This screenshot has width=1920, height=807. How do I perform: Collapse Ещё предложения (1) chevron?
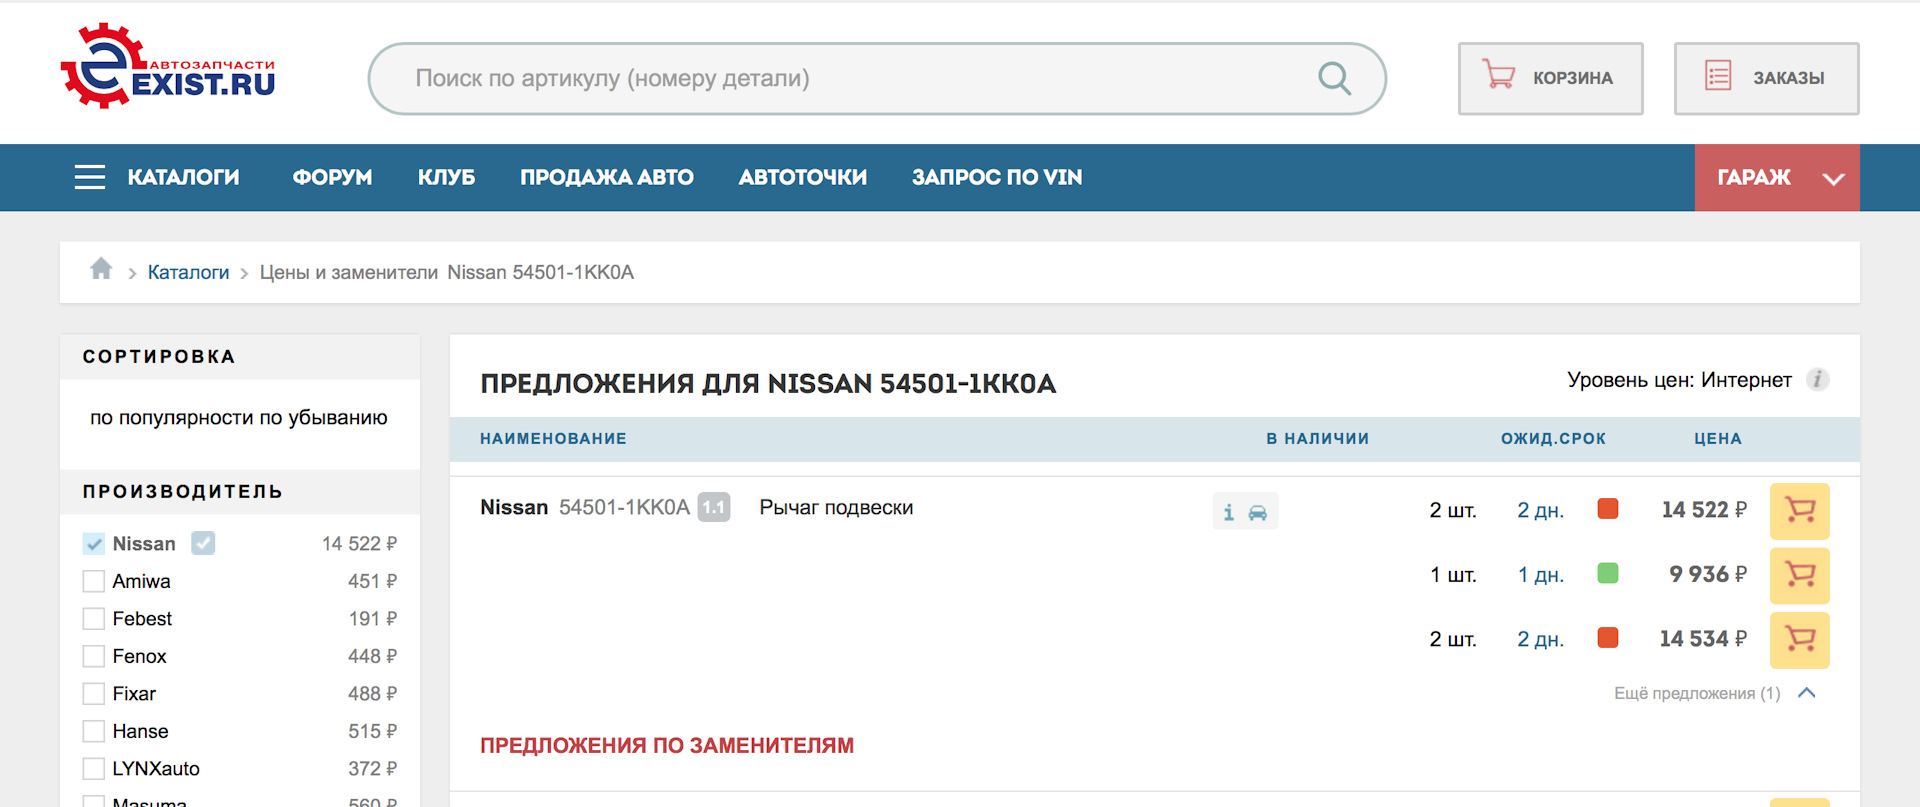[x=1806, y=692]
